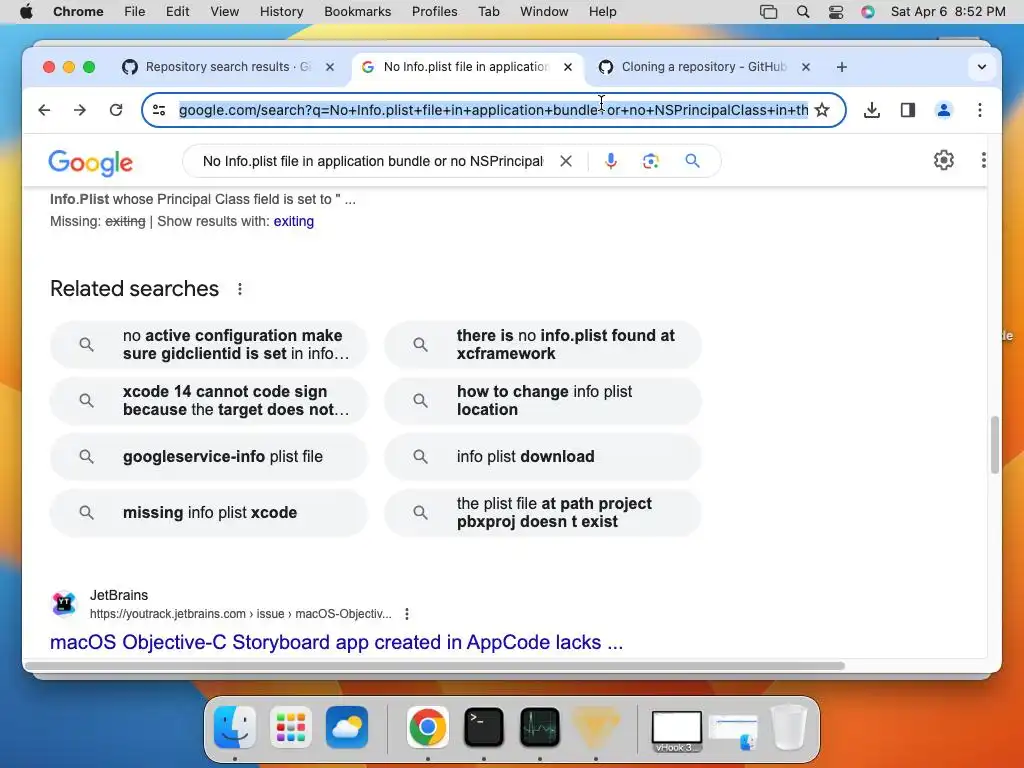
Task: Open the Apple menu
Action: (x=26, y=12)
